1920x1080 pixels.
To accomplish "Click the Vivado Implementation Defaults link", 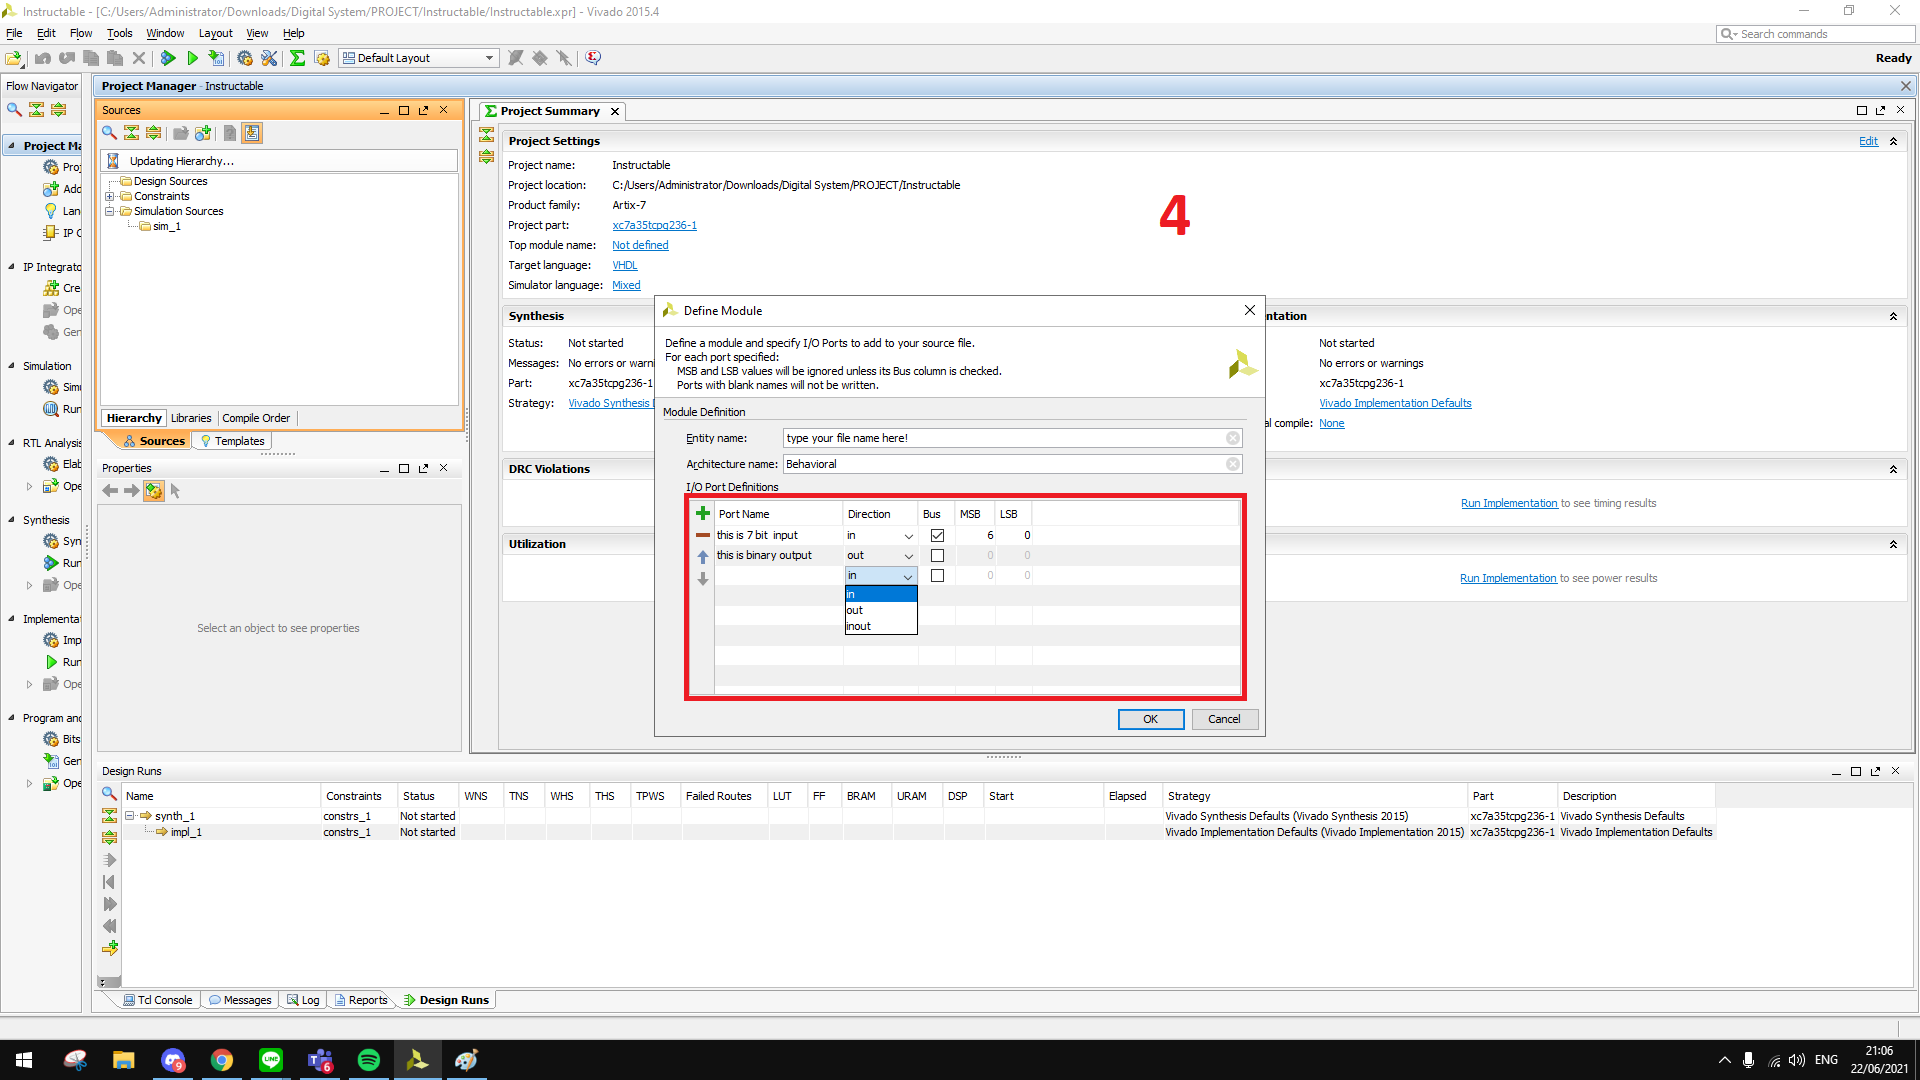I will tap(1396, 404).
